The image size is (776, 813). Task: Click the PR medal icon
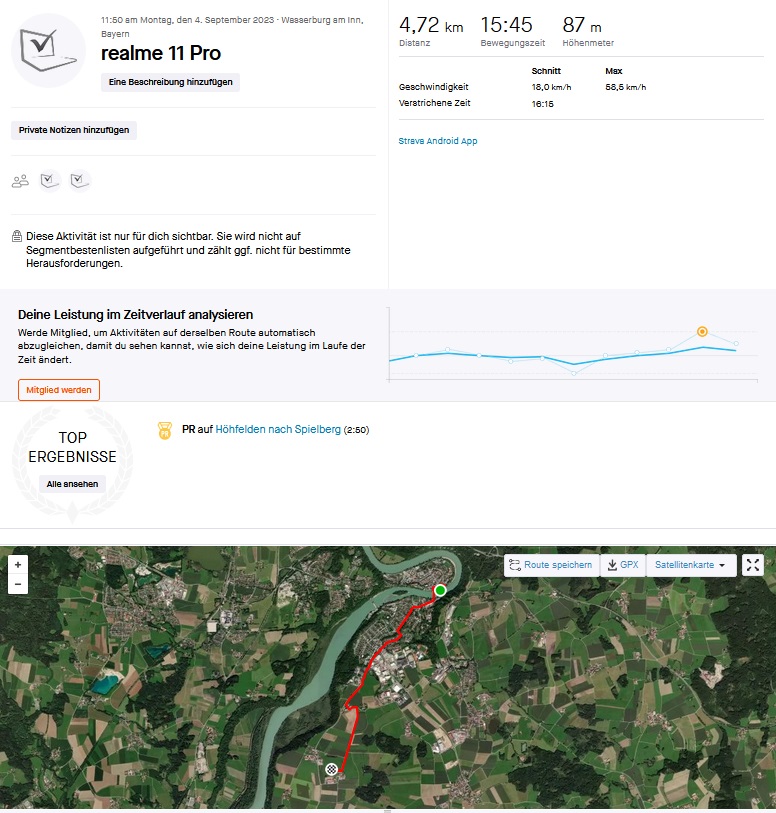point(164,431)
